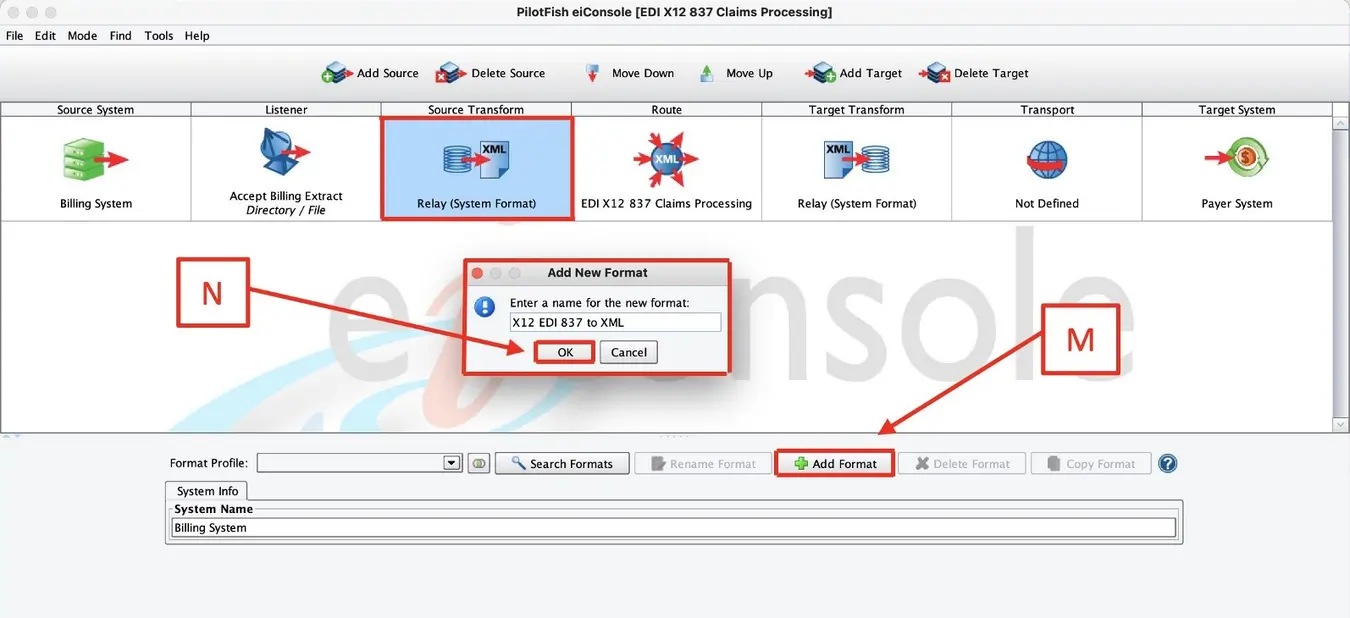Open the Edit menu
Image resolution: width=1350 pixels, height=618 pixels.
[45, 35]
